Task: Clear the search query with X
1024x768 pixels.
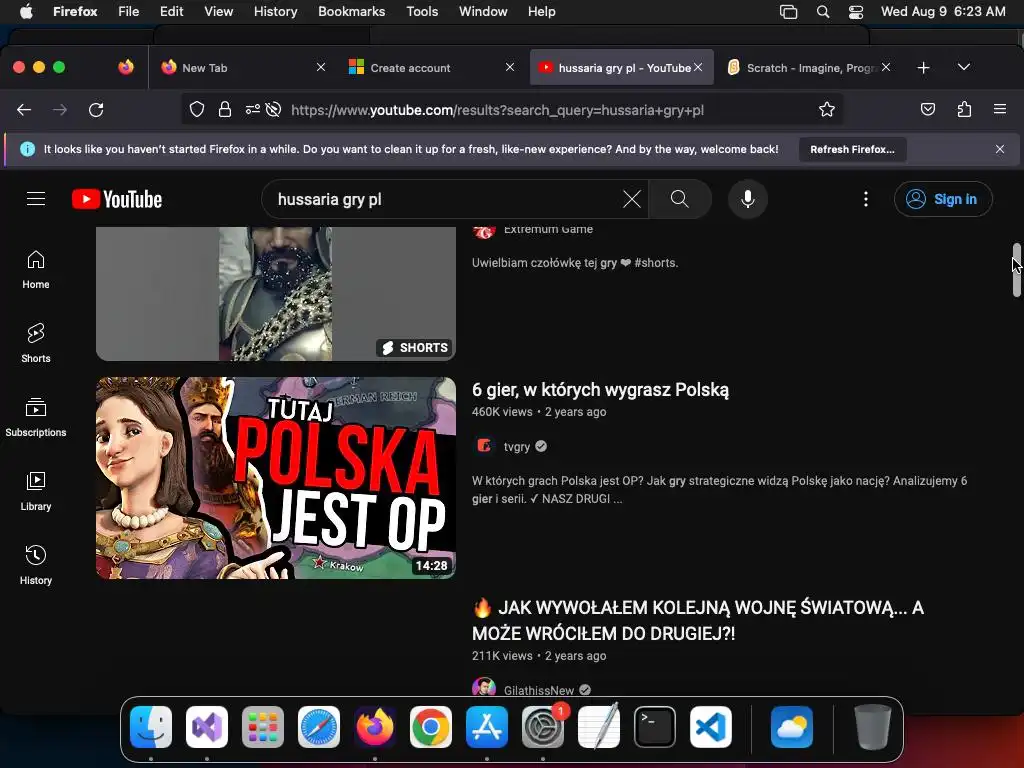Action: [x=632, y=199]
